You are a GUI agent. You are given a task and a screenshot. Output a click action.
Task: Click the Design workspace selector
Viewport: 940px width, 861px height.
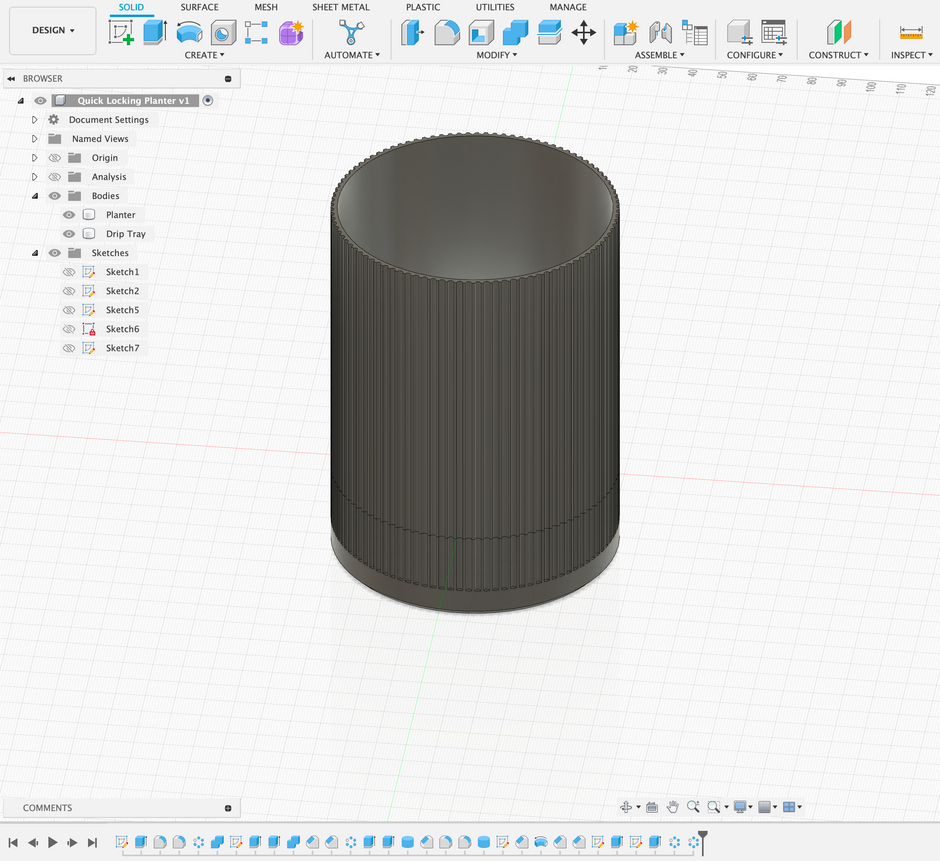(x=52, y=30)
